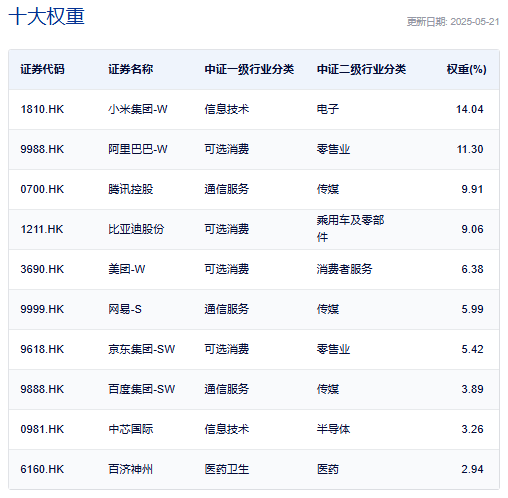Select 京东集团-SW security name
The height and width of the screenshot is (498, 508).
pos(141,349)
